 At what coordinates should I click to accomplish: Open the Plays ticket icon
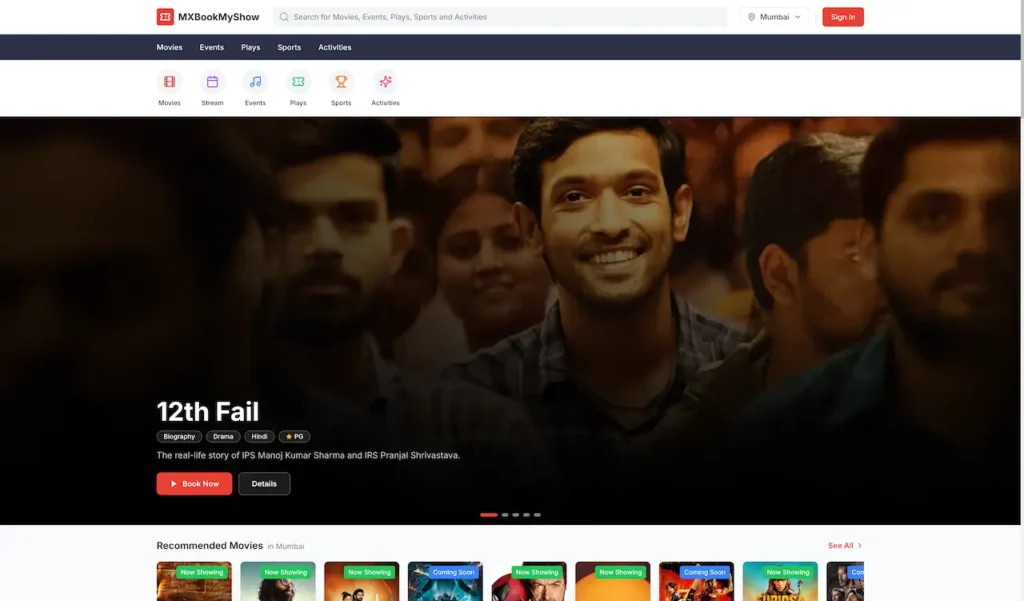click(x=298, y=82)
